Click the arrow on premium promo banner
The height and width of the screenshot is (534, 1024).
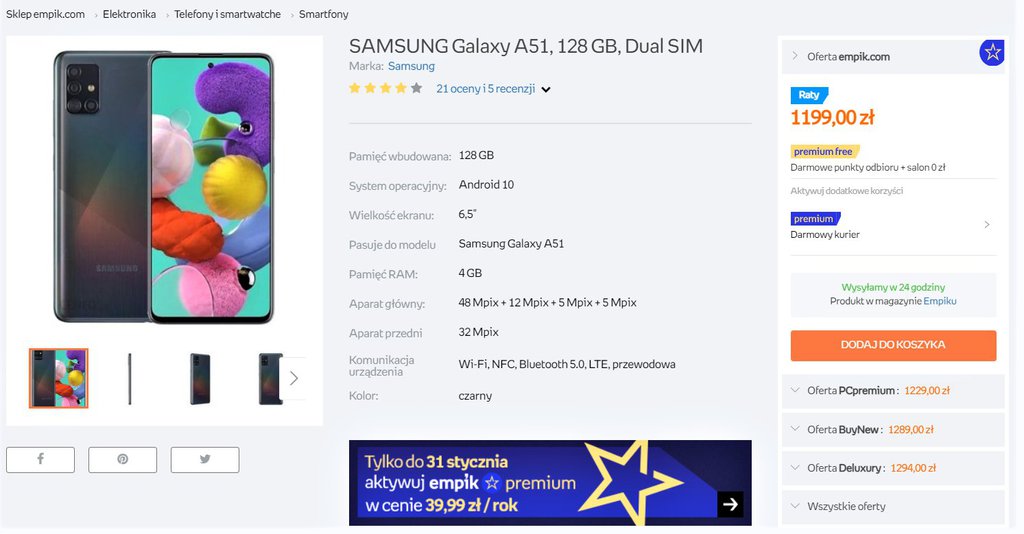pyautogui.click(x=730, y=504)
